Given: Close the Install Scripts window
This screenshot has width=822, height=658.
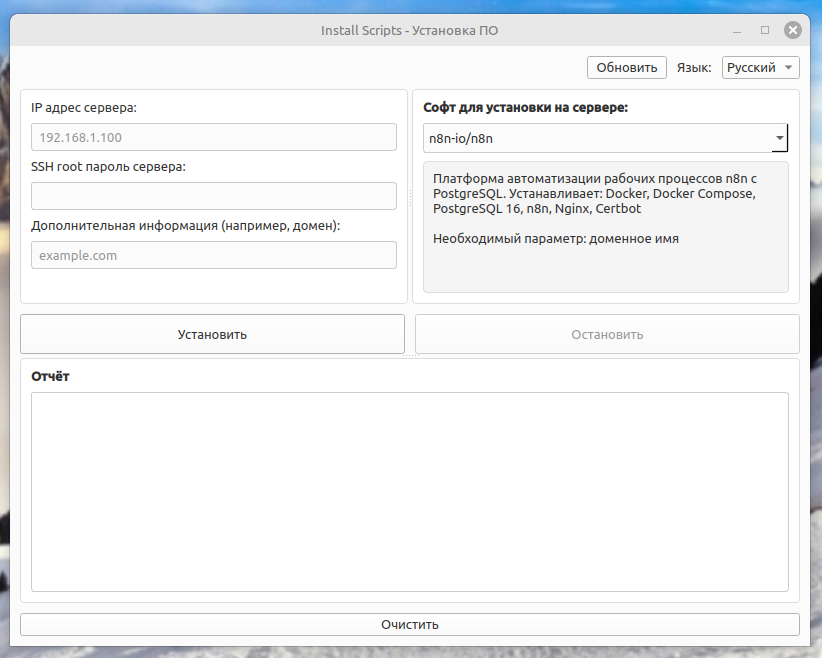Looking at the screenshot, I should click(792, 29).
